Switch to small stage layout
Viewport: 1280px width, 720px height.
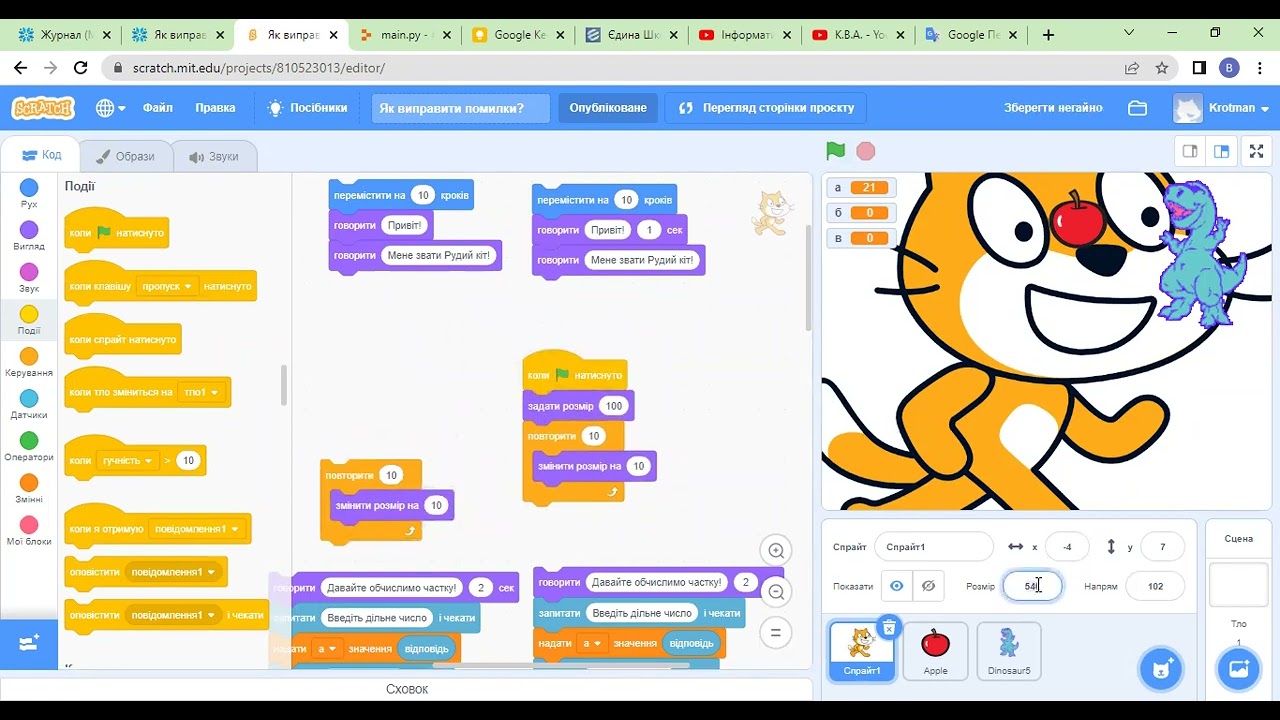click(1190, 152)
